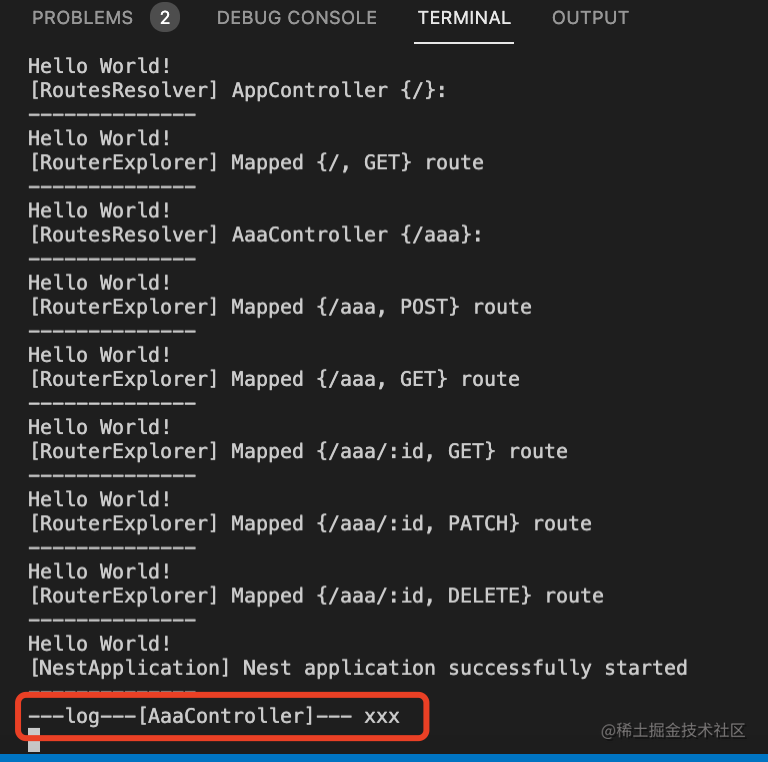This screenshot has width=768, height=762.
Task: Click the highlighted ---log---[AaaController]--- xxx line
Action: [214, 716]
